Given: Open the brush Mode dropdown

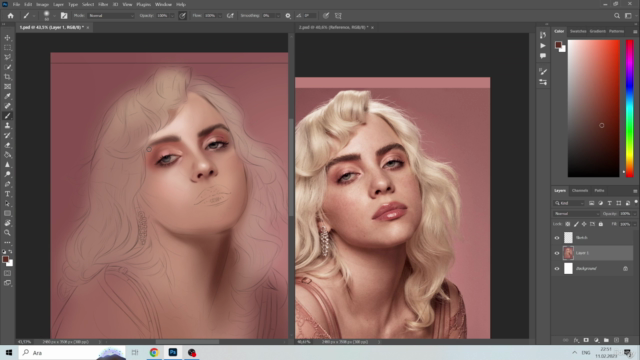Looking at the screenshot, I should point(111,16).
